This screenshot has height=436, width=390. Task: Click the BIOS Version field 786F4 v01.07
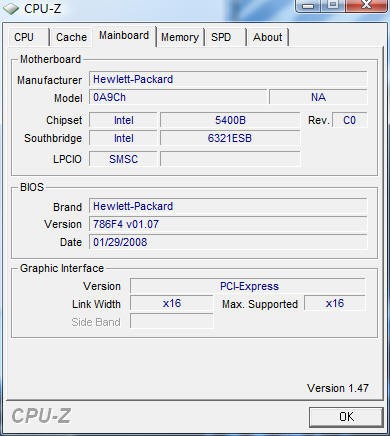point(228,224)
